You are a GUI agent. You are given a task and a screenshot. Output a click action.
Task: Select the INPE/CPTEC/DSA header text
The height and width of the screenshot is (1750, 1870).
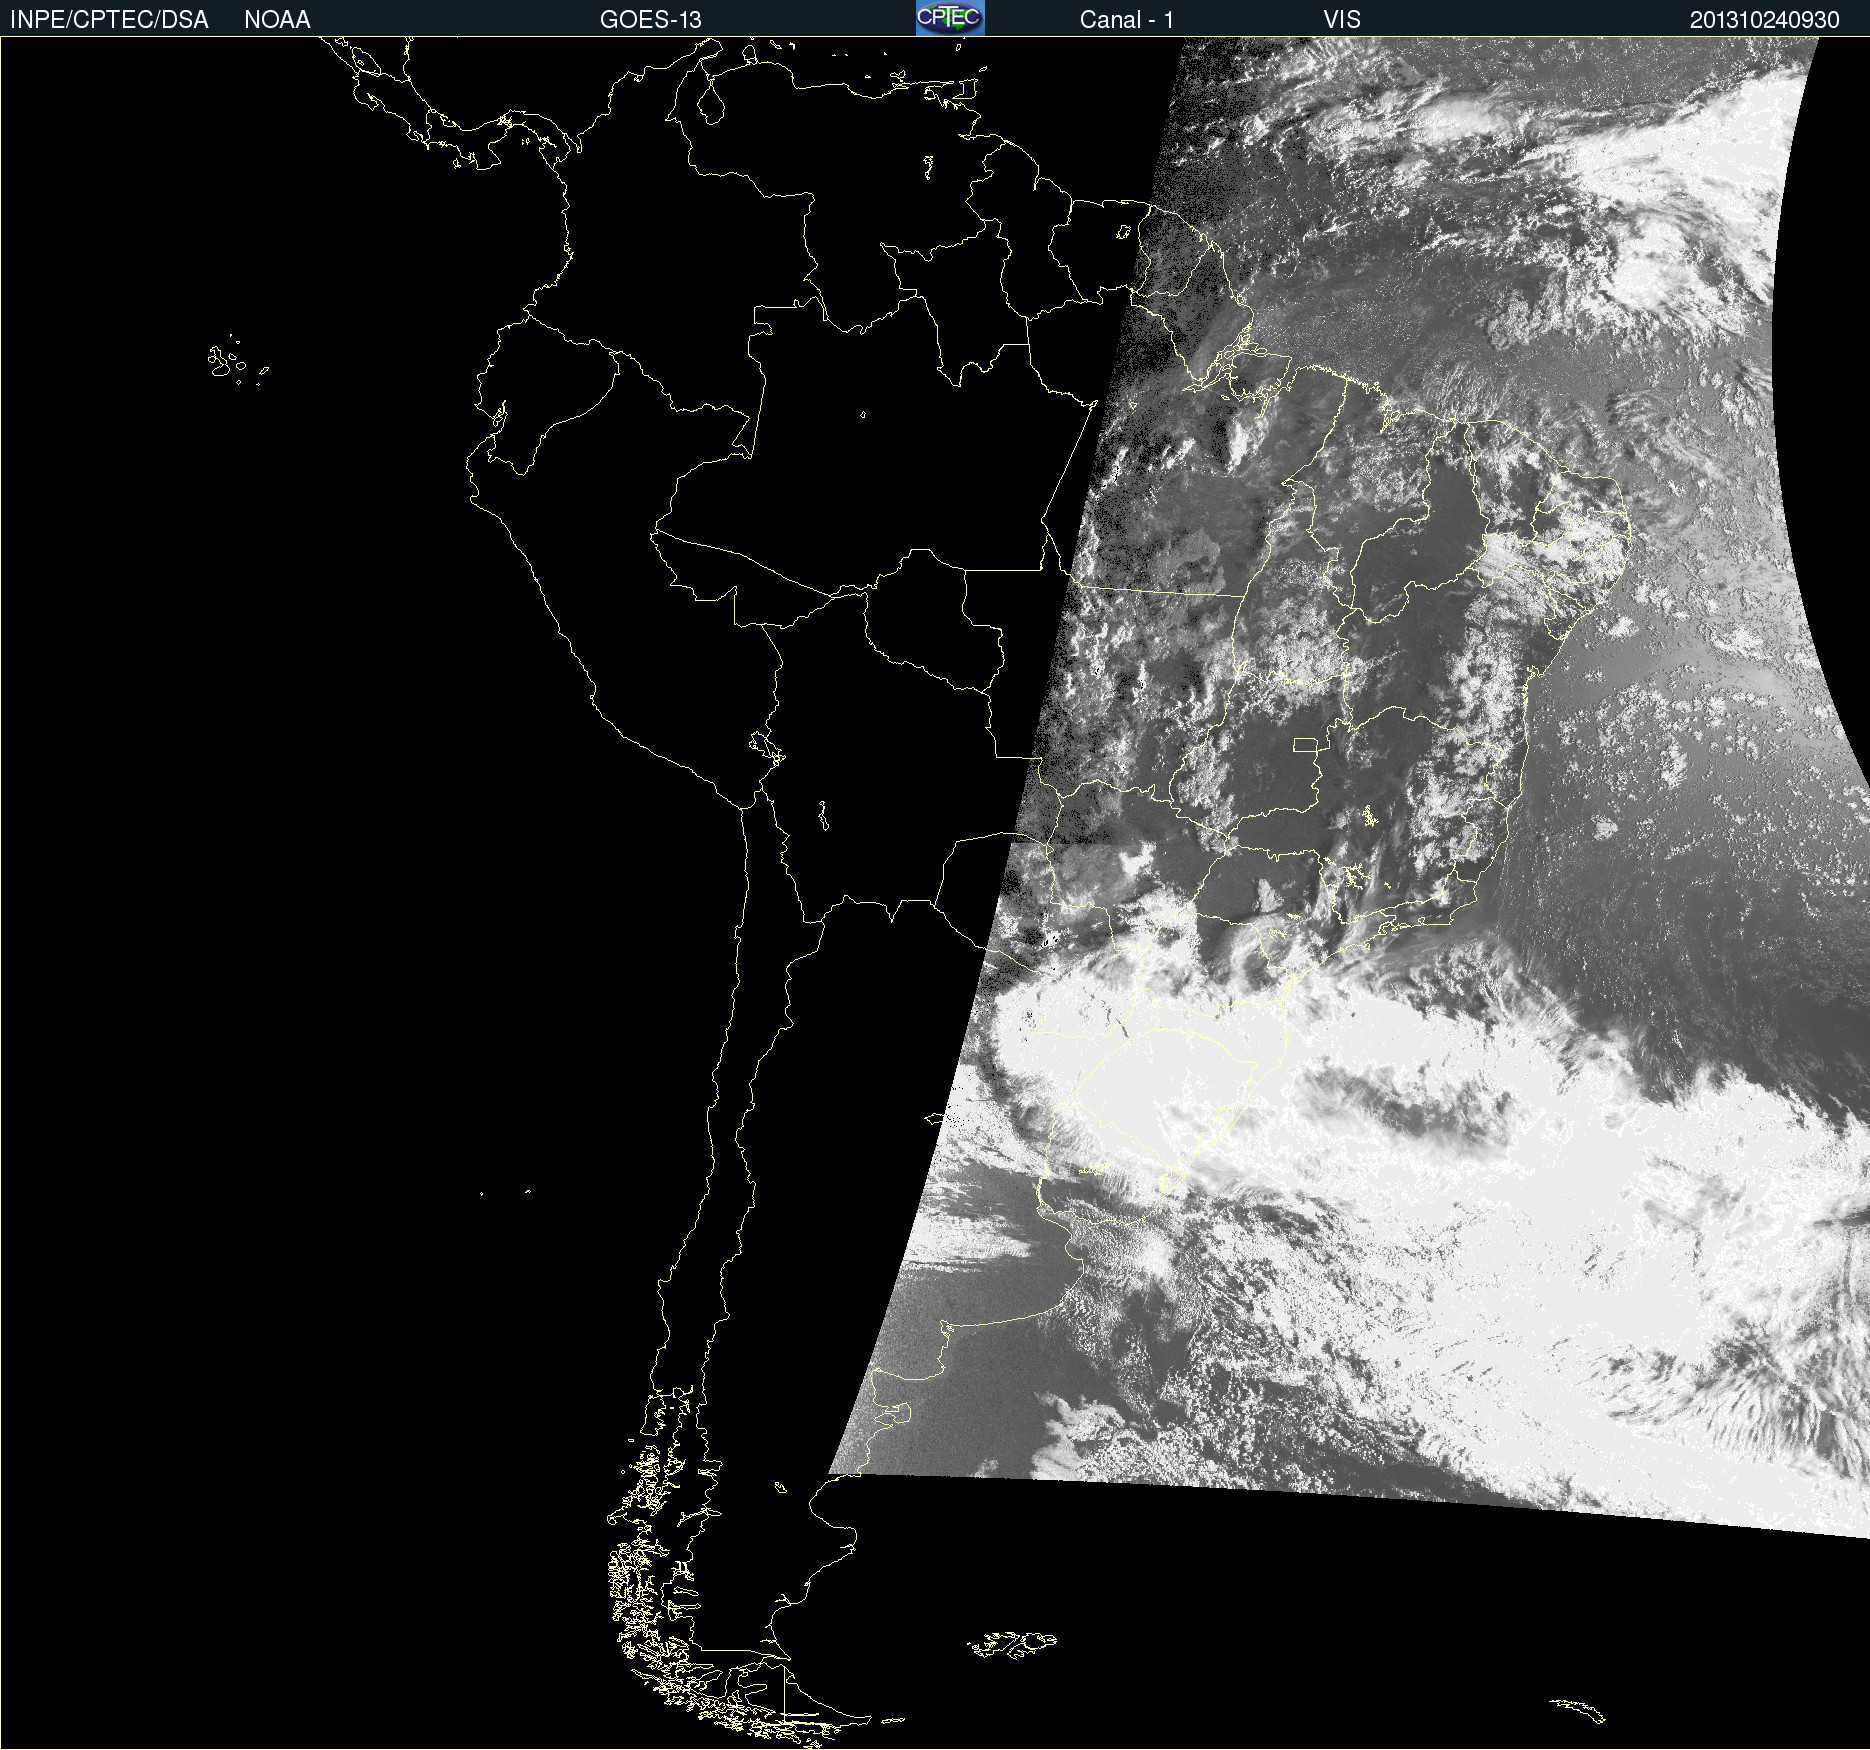click(x=109, y=20)
